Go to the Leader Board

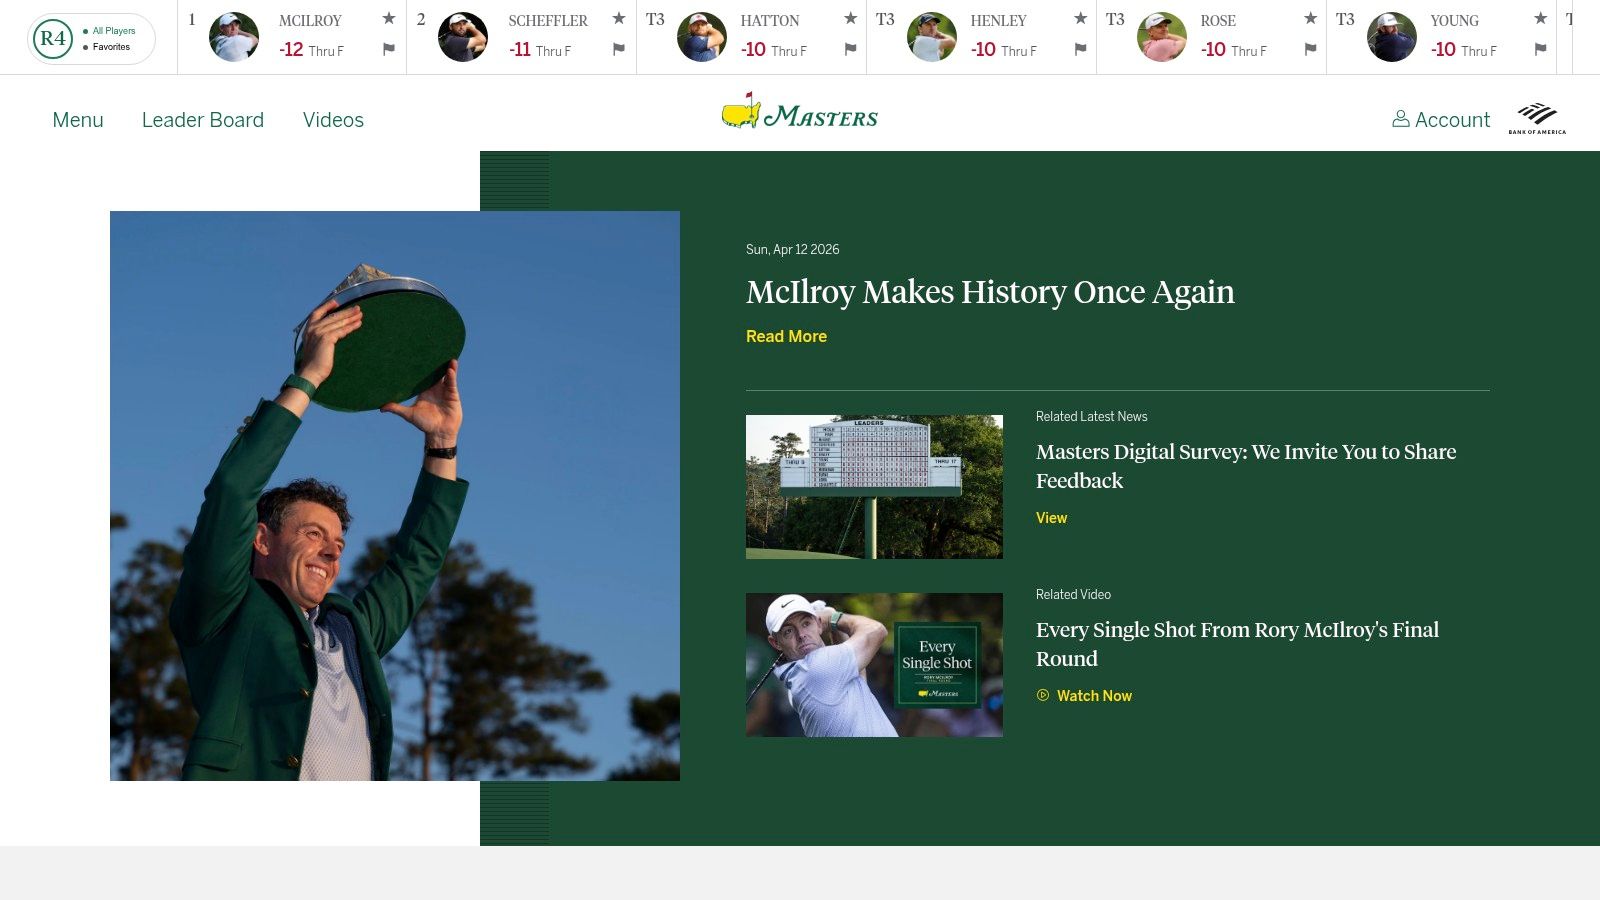tap(203, 120)
